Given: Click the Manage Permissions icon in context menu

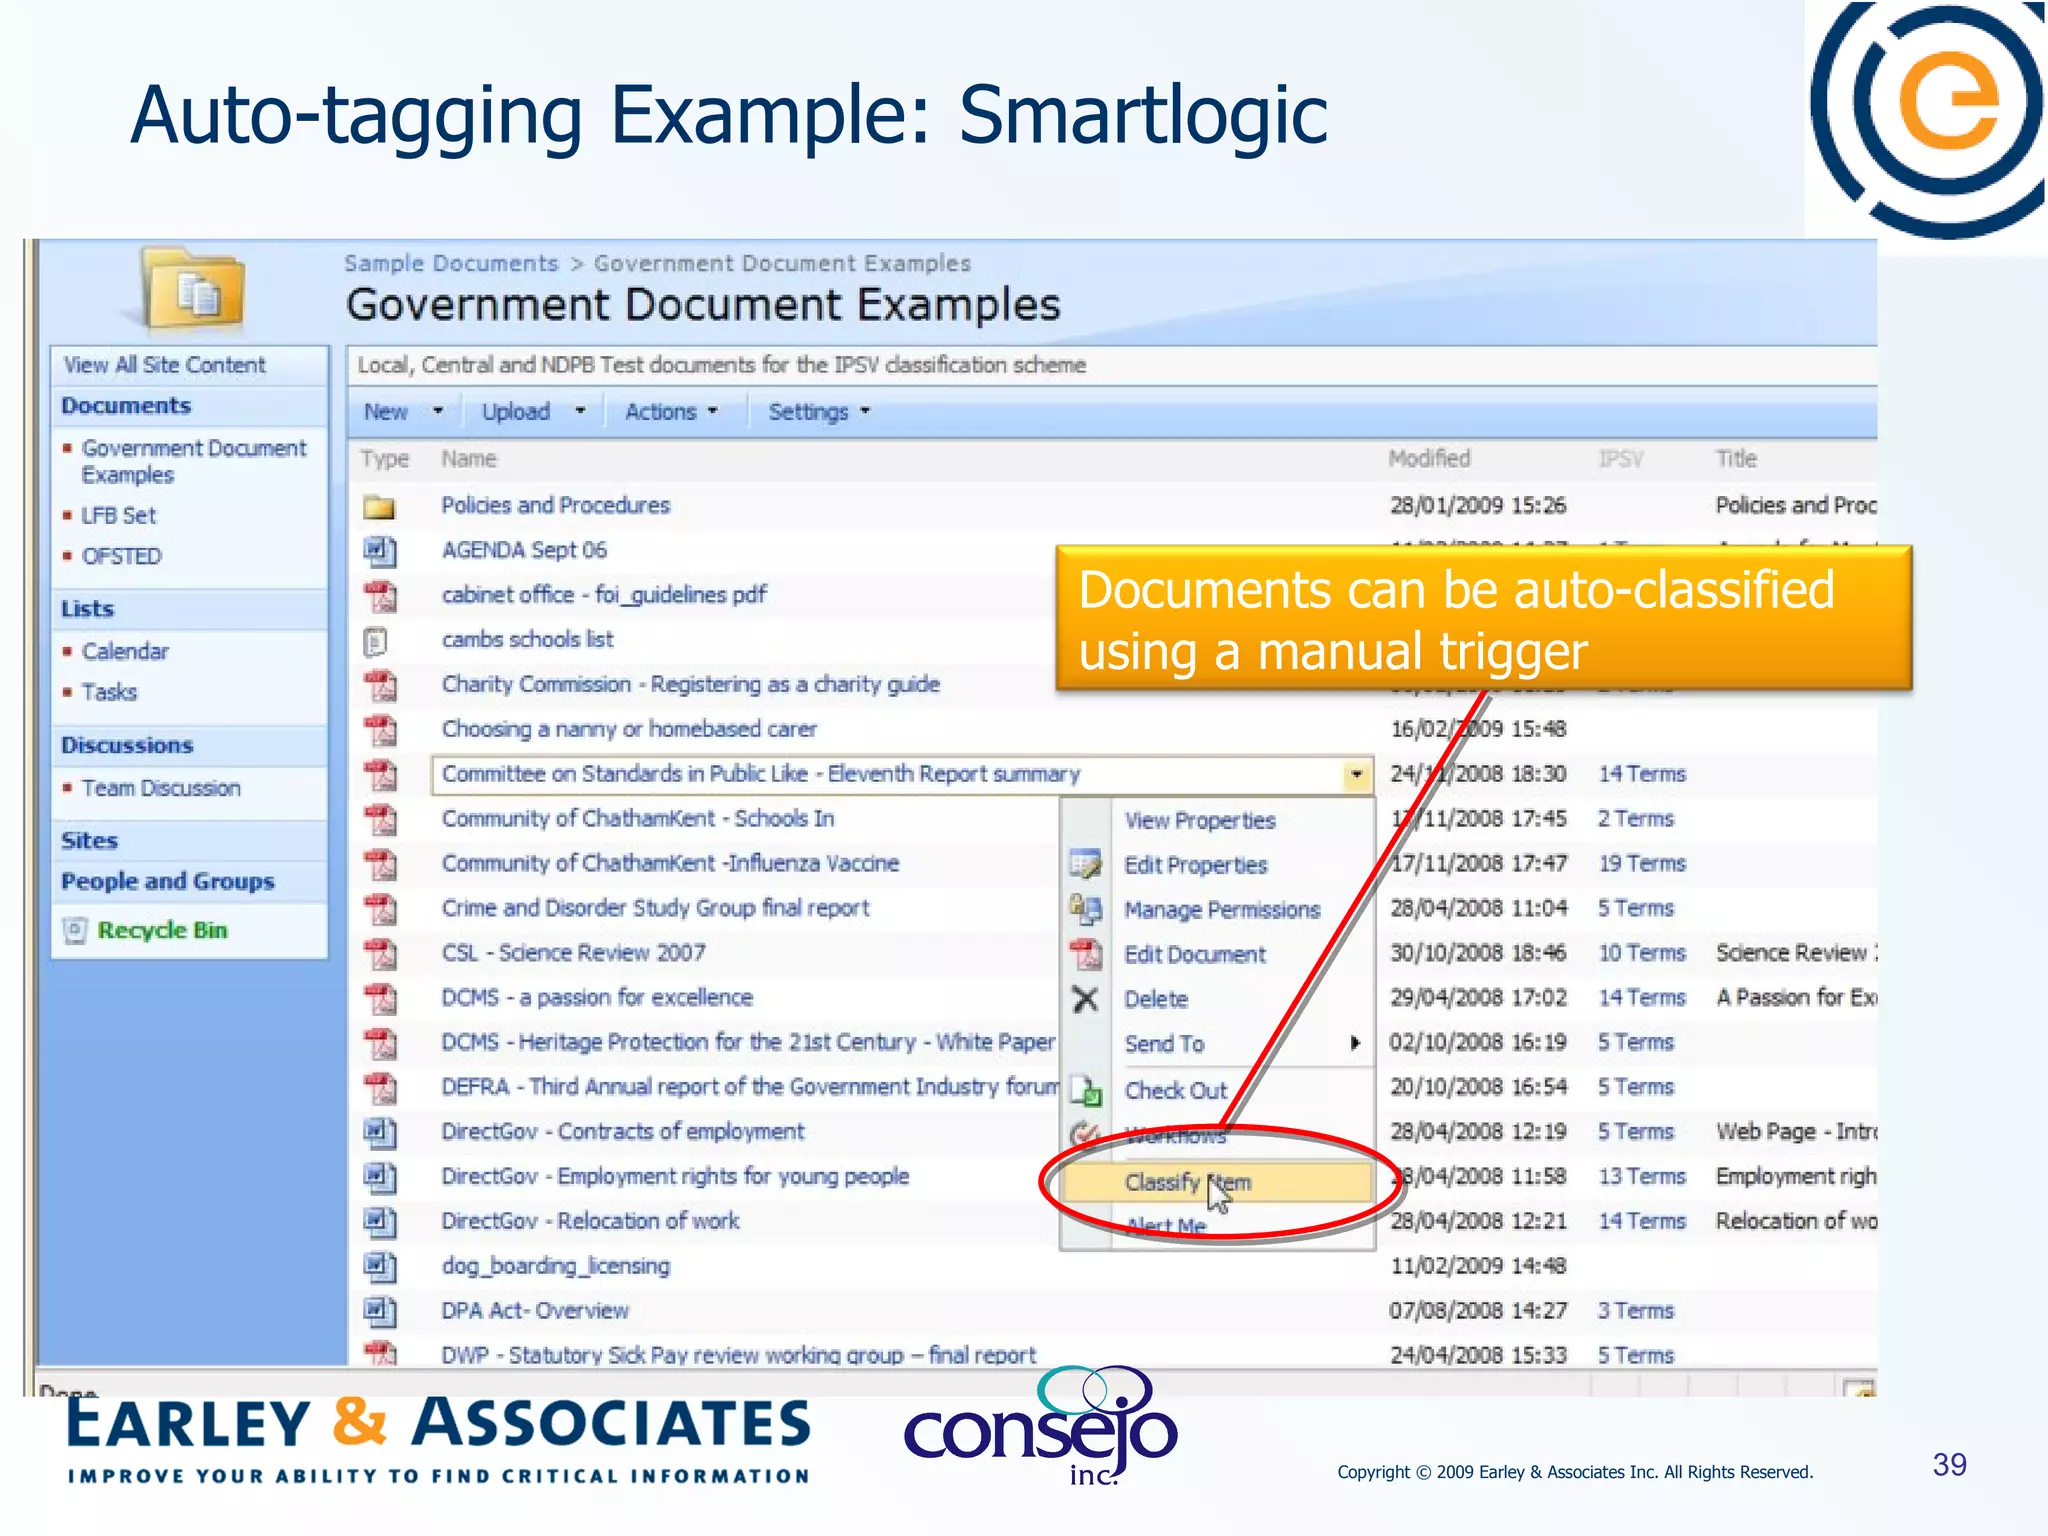Looking at the screenshot, I should click(1085, 909).
